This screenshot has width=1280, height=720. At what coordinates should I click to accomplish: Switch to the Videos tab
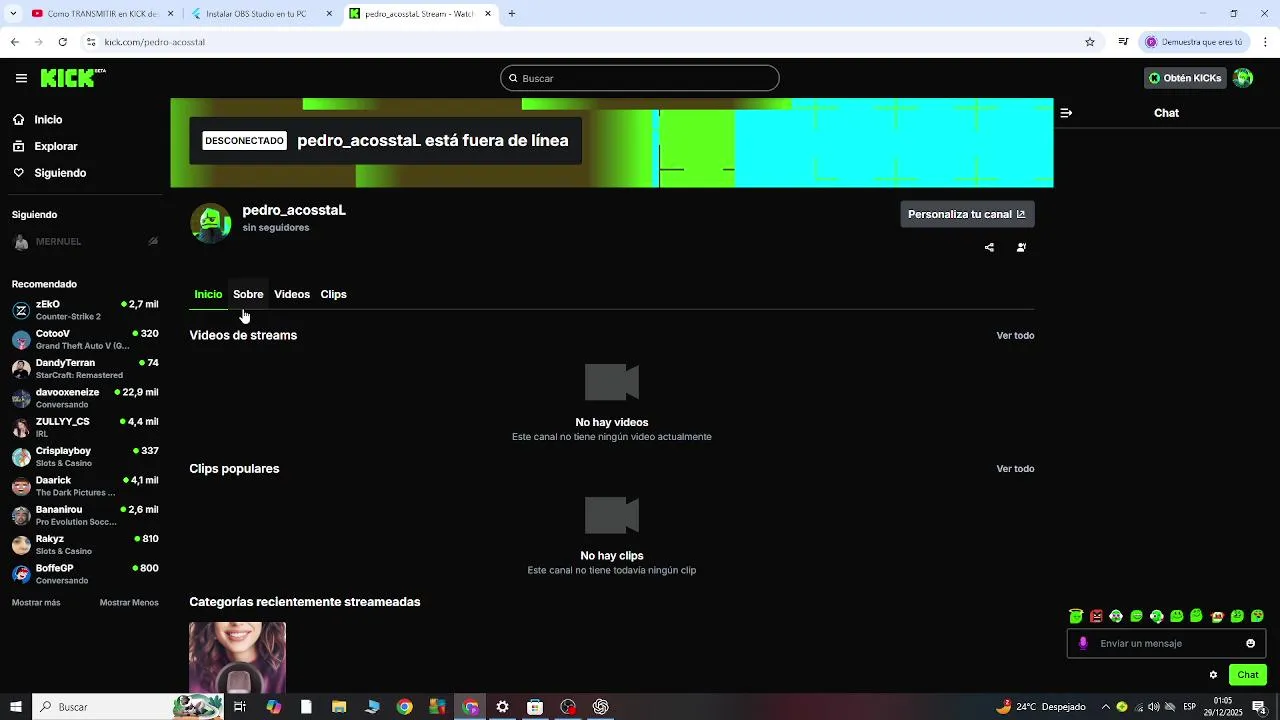pos(292,294)
